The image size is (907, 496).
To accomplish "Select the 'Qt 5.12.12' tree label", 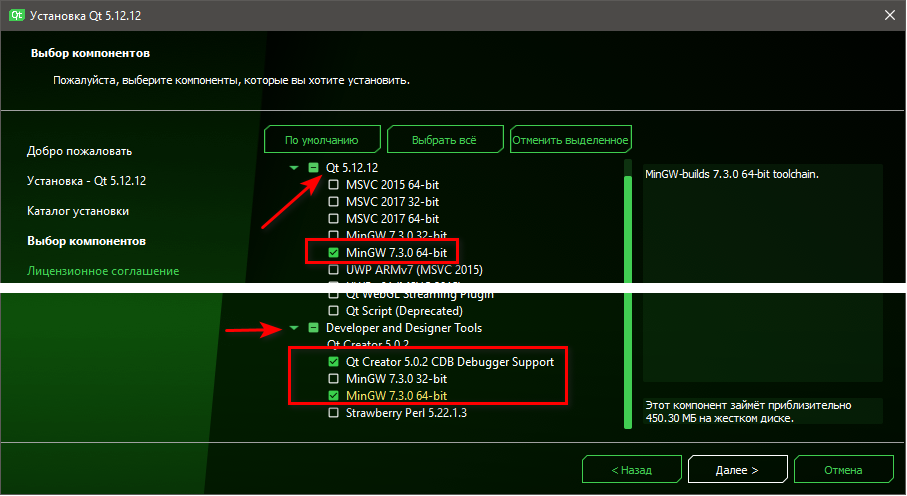I will (352, 168).
